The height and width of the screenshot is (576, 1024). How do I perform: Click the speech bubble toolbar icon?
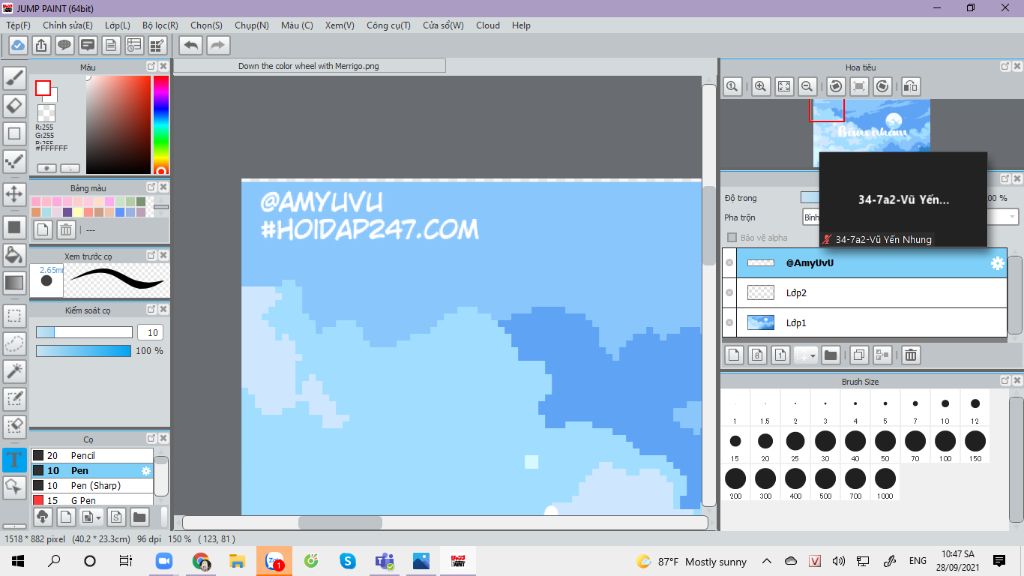pos(64,45)
